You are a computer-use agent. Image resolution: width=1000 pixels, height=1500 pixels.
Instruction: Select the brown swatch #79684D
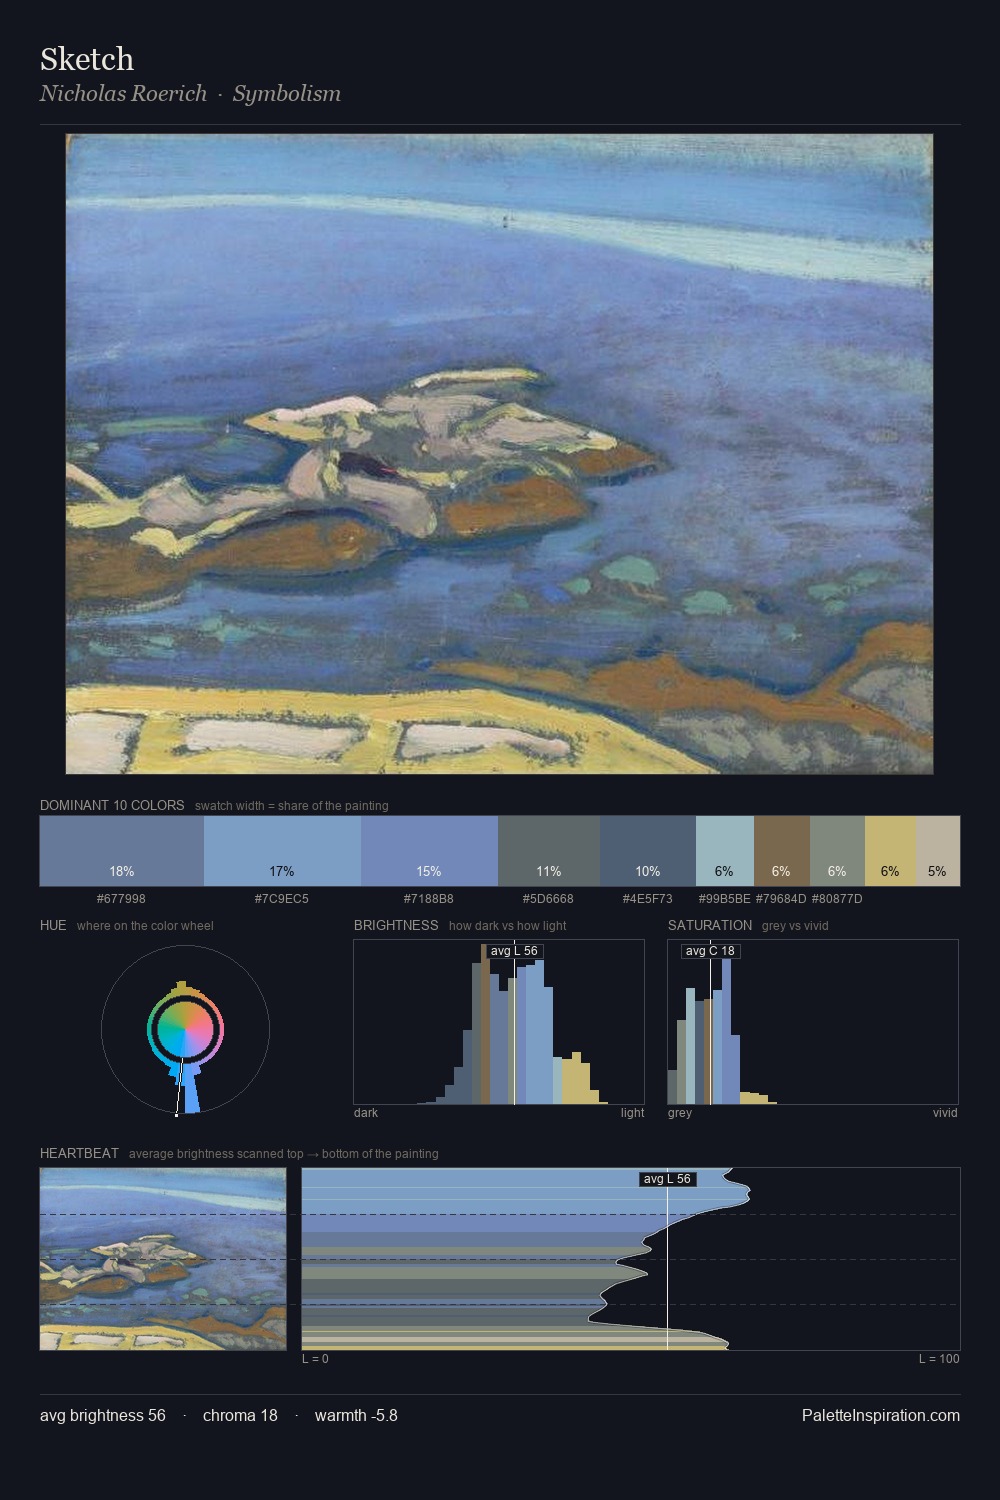[782, 851]
